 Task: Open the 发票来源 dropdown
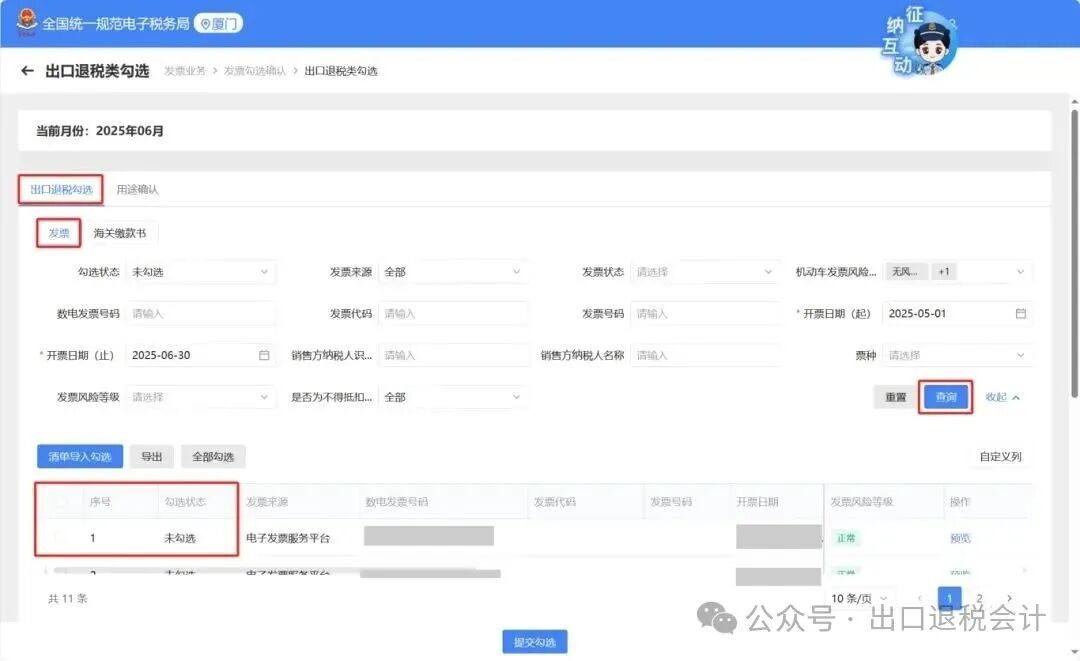click(453, 271)
